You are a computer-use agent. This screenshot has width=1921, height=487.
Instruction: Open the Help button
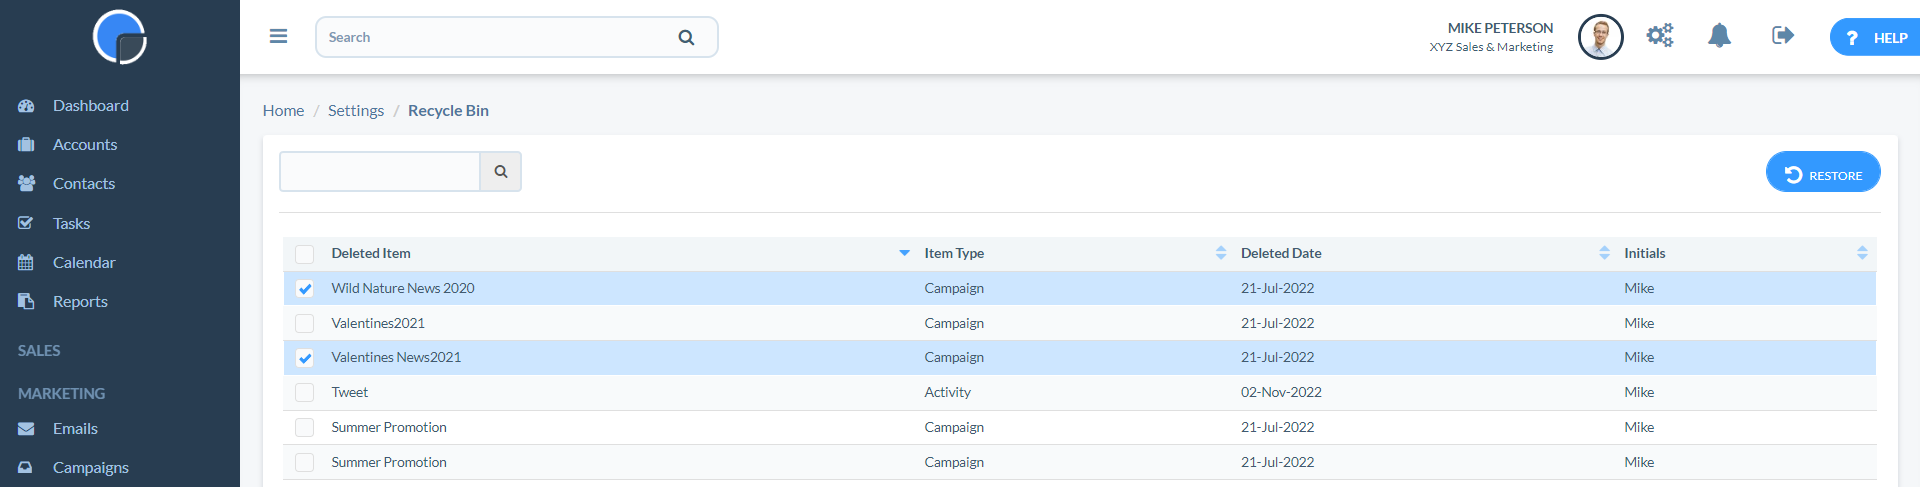1875,37
